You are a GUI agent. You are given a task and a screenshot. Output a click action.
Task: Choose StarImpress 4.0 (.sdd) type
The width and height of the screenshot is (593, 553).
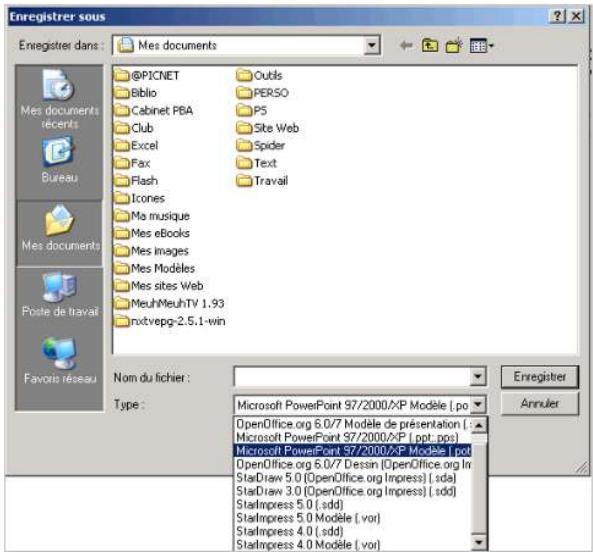click(x=353, y=531)
